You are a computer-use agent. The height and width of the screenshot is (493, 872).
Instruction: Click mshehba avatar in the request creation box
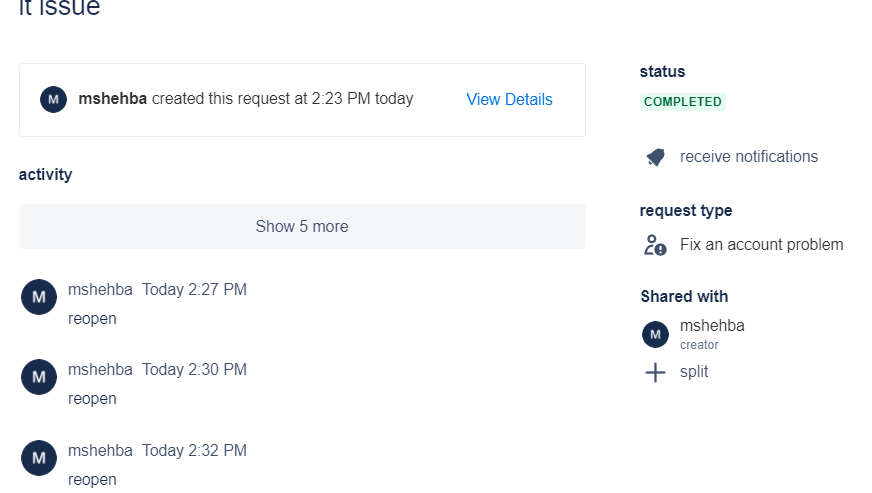[53, 99]
